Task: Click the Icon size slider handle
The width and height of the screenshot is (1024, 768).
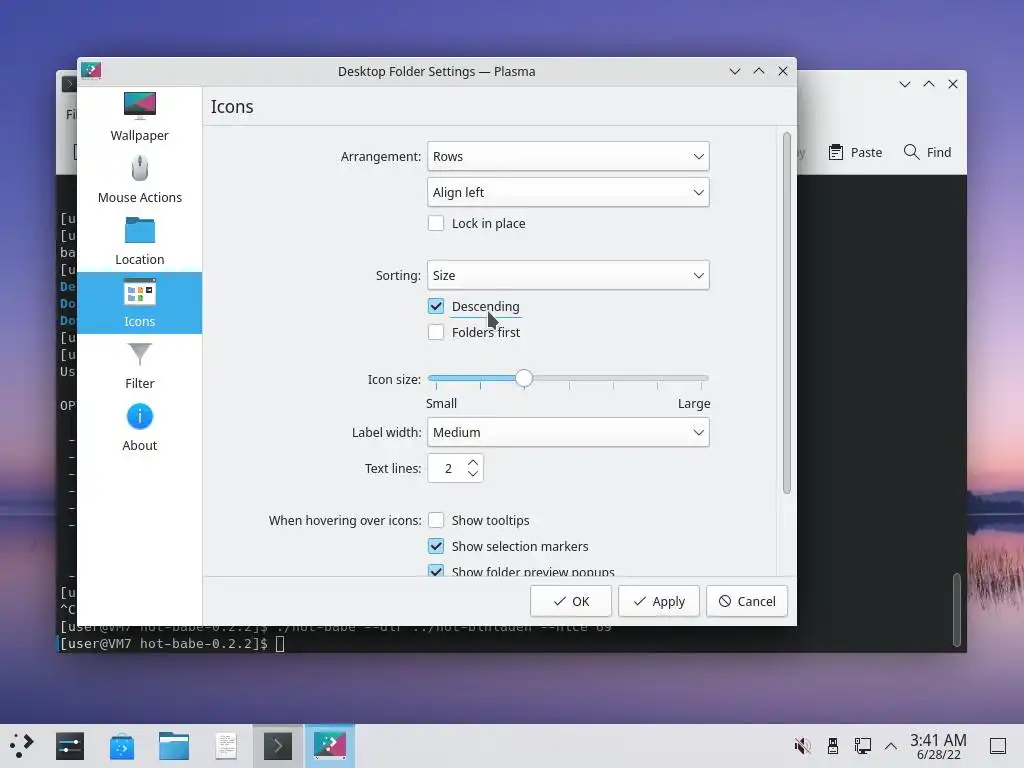Action: coord(524,378)
